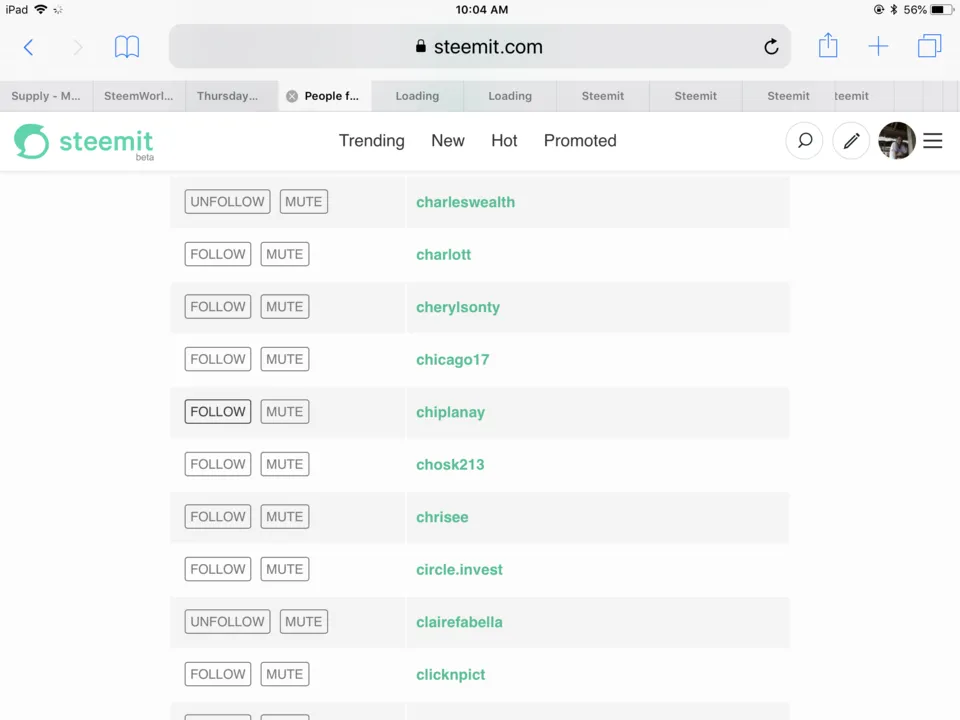This screenshot has height=720, width=960.
Task: Follow chrisee
Action: tap(218, 517)
